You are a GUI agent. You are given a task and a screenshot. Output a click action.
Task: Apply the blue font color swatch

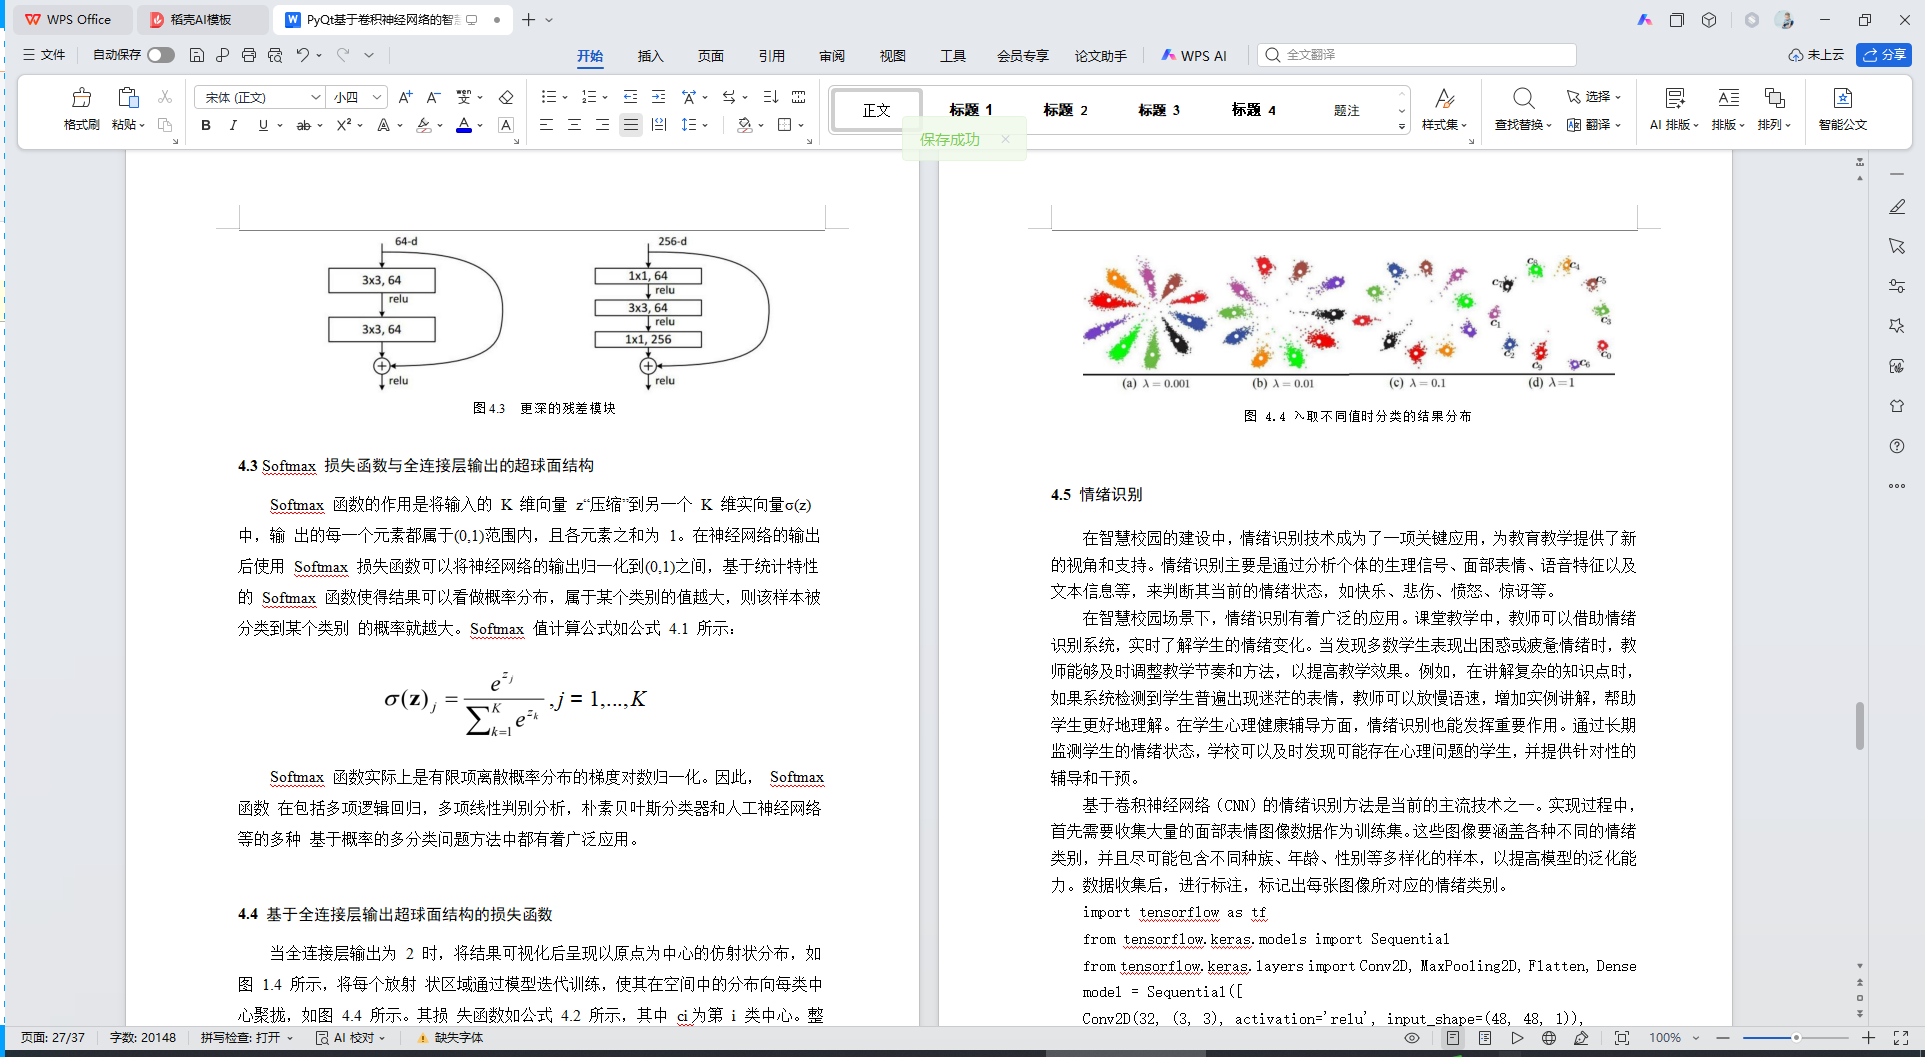tap(464, 125)
